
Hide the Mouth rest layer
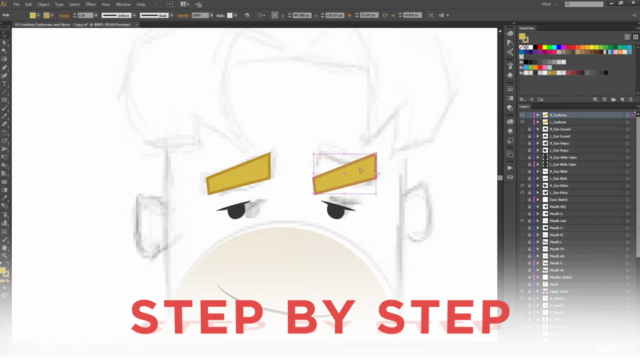tap(522, 221)
